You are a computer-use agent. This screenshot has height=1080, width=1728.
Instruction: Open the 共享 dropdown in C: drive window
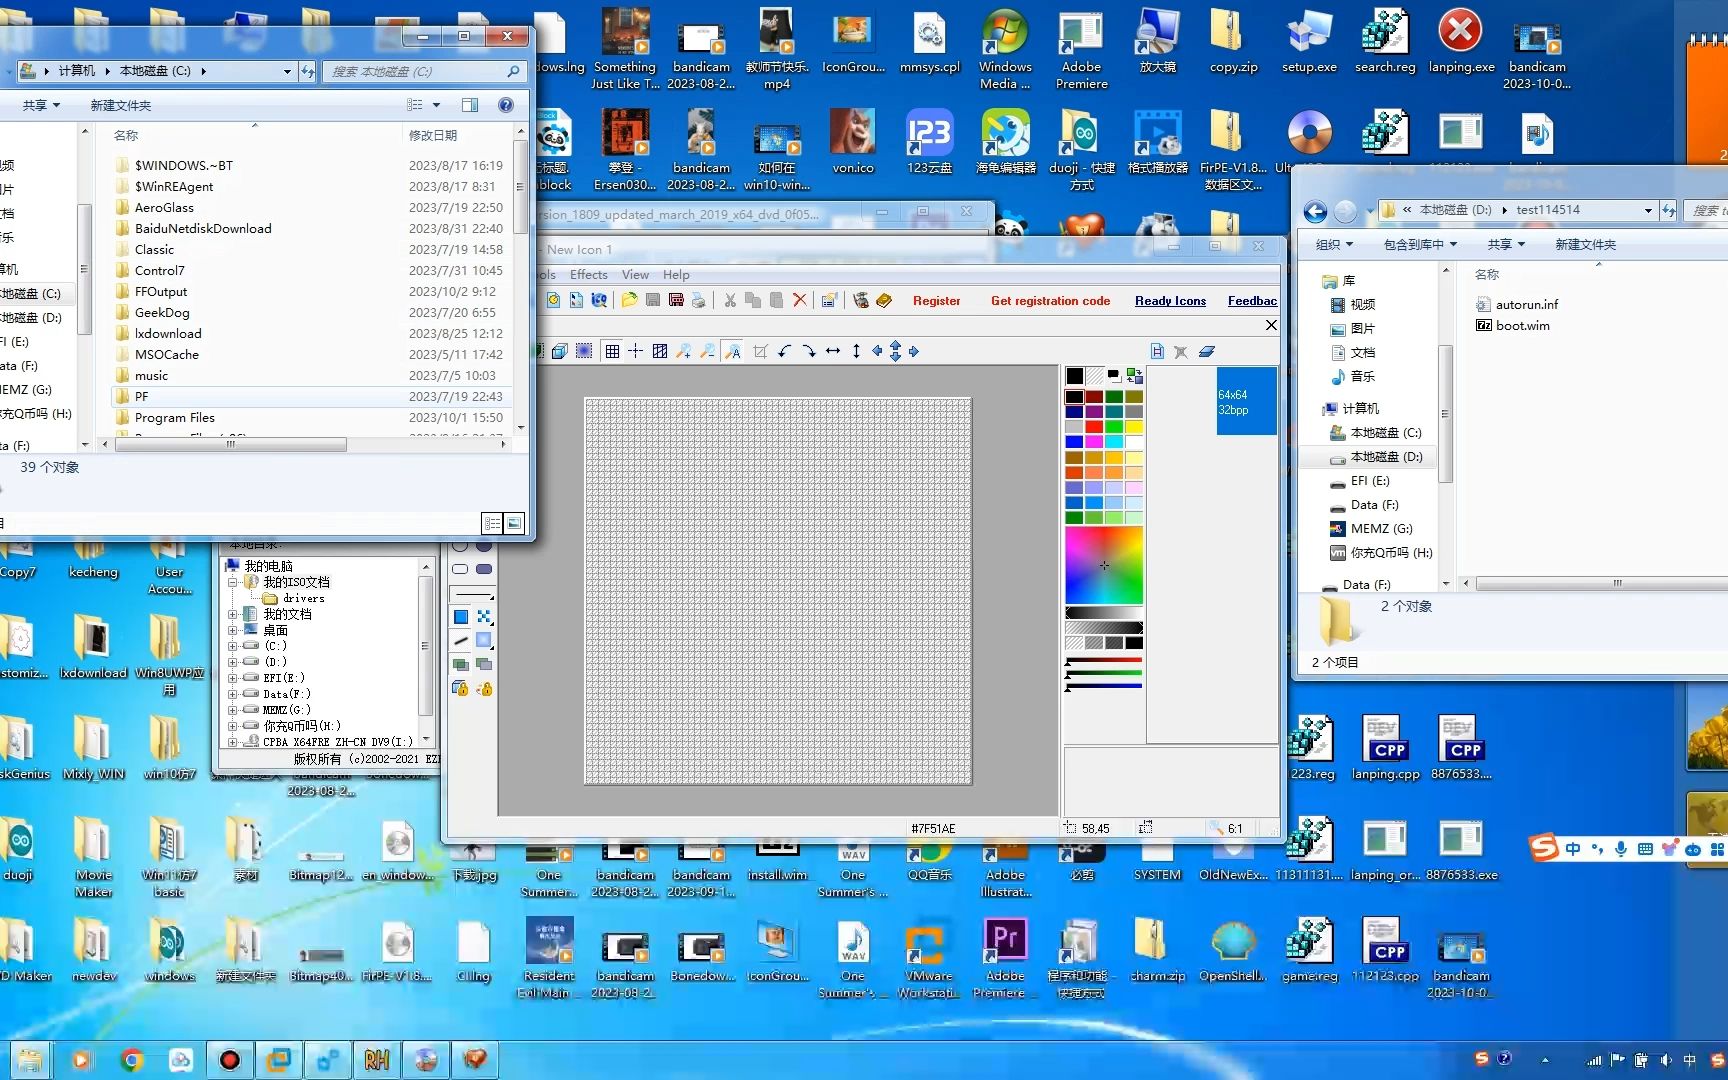click(x=42, y=105)
